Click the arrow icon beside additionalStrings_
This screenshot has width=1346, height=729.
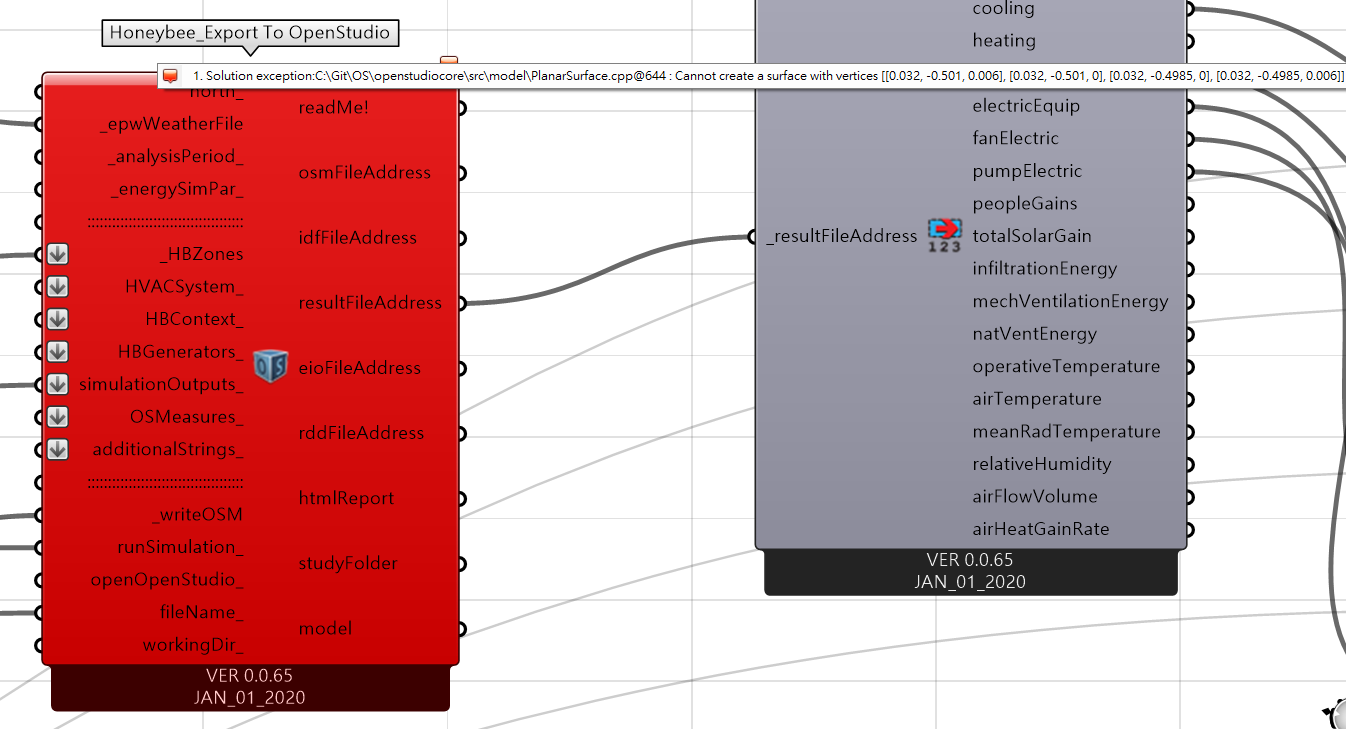58,449
